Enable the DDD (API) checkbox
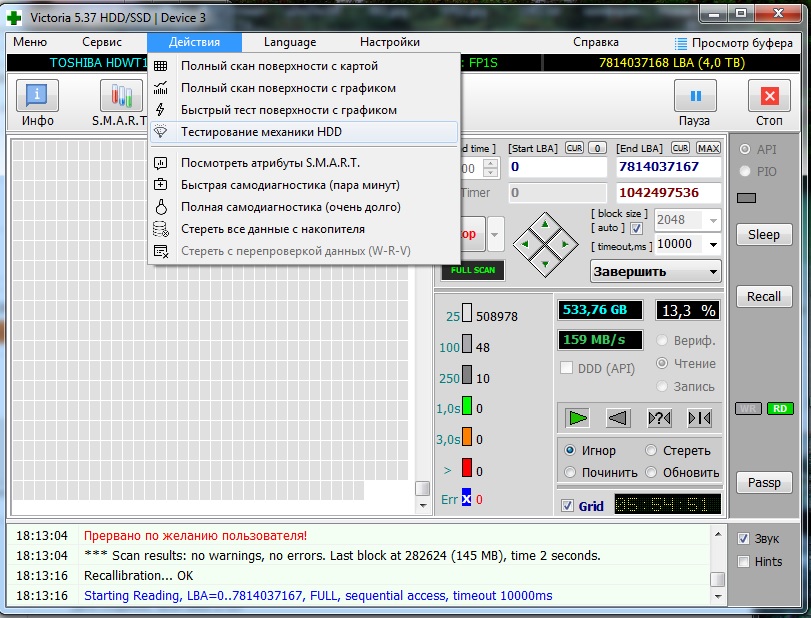 point(566,368)
